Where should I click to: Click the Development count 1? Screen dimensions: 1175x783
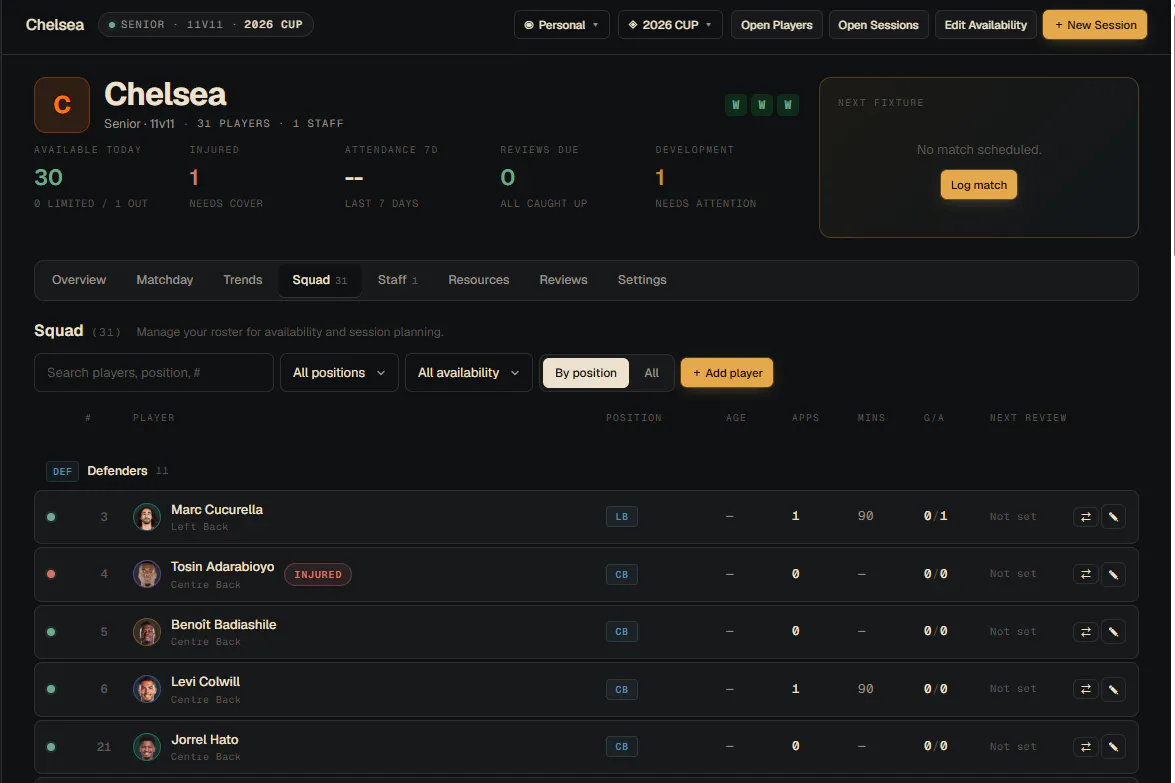pos(660,178)
